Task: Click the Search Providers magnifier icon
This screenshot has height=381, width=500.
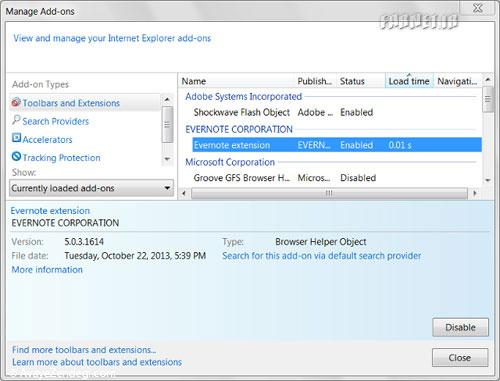Action: pyautogui.click(x=16, y=120)
